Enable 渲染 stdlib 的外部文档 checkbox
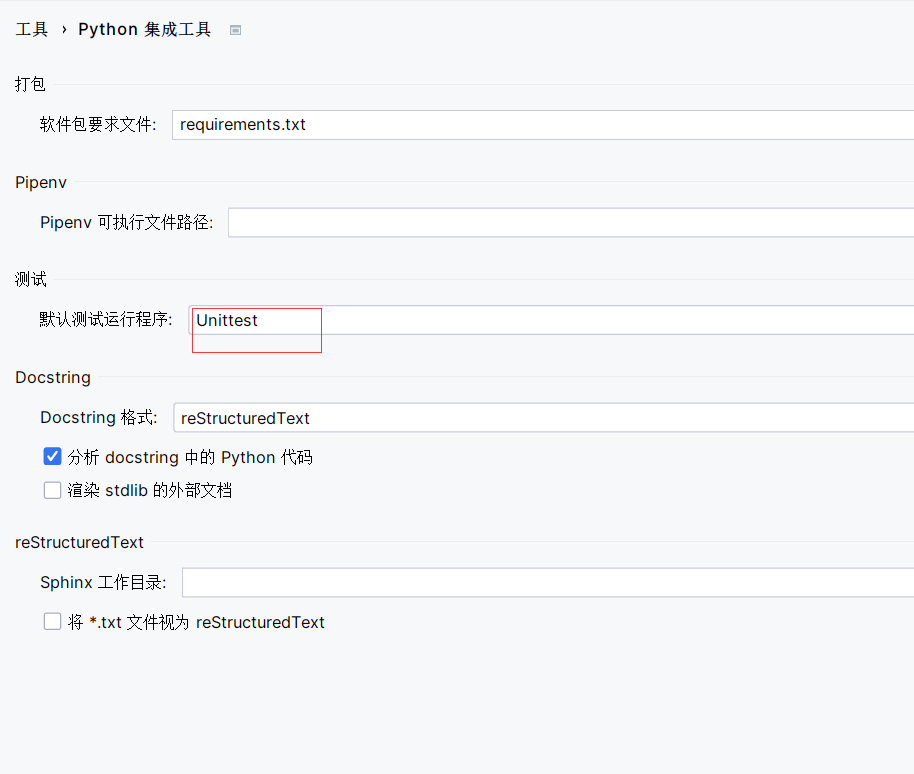The image size is (914, 774). pos(53,491)
